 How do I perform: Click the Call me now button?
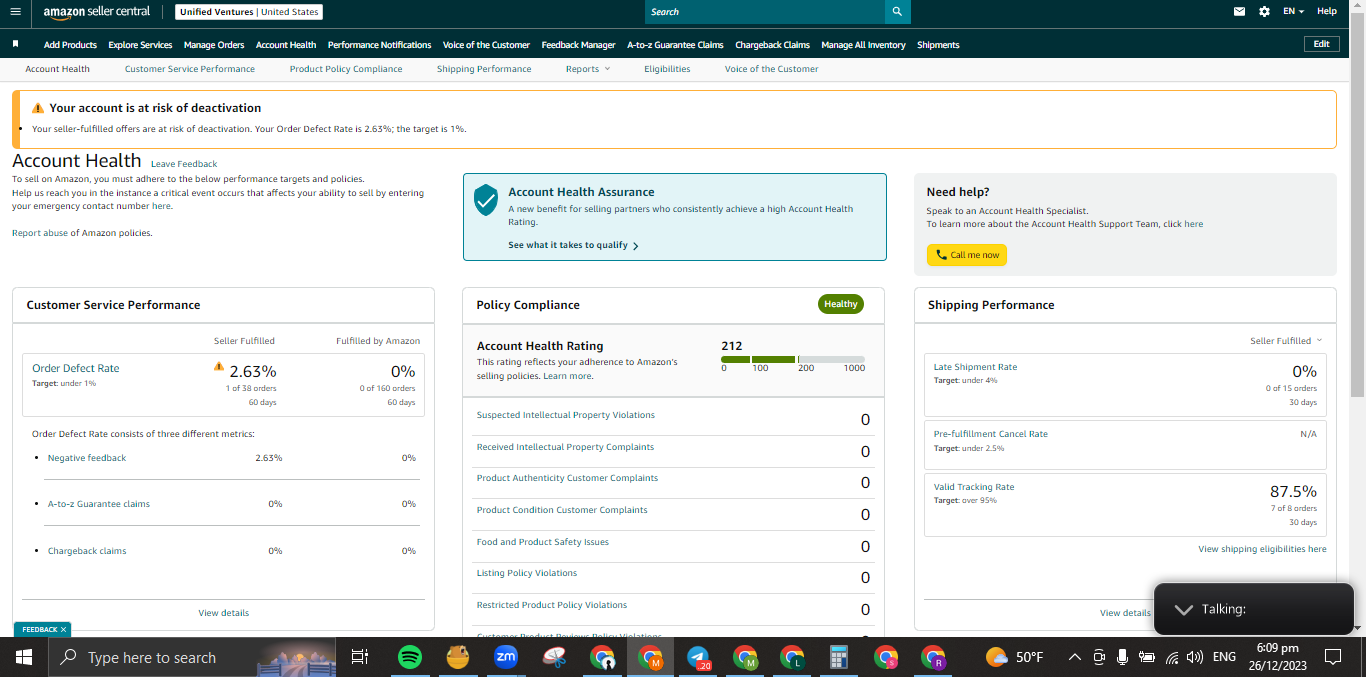(966, 255)
